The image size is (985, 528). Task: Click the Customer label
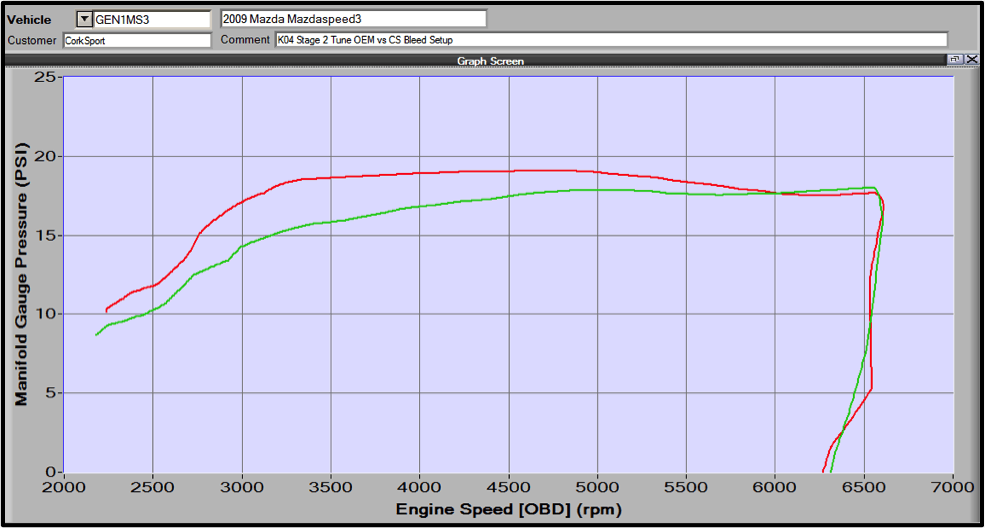click(x=31, y=40)
